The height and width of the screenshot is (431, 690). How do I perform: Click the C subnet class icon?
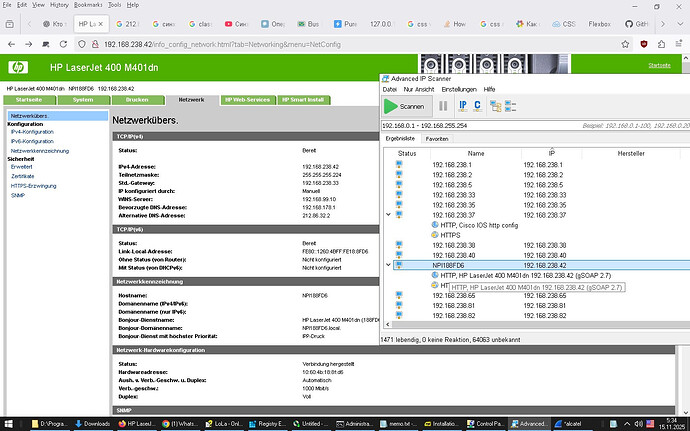coord(477,105)
